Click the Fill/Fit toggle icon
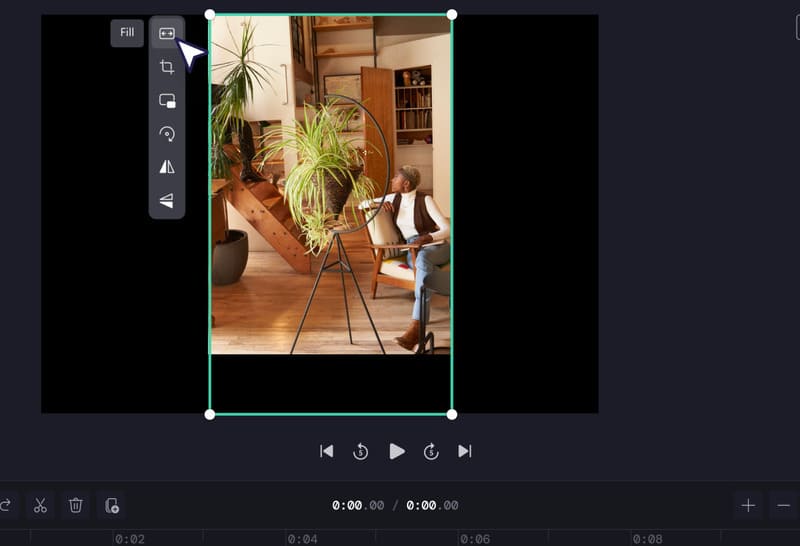 (167, 33)
